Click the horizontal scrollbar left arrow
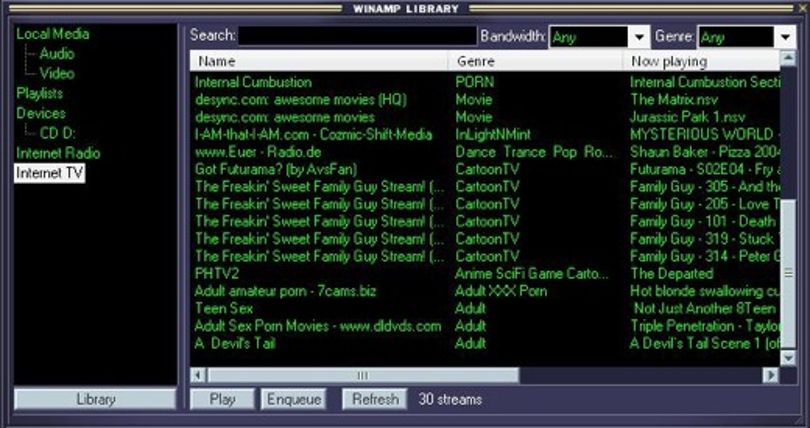The height and width of the screenshot is (428, 810). tap(198, 375)
